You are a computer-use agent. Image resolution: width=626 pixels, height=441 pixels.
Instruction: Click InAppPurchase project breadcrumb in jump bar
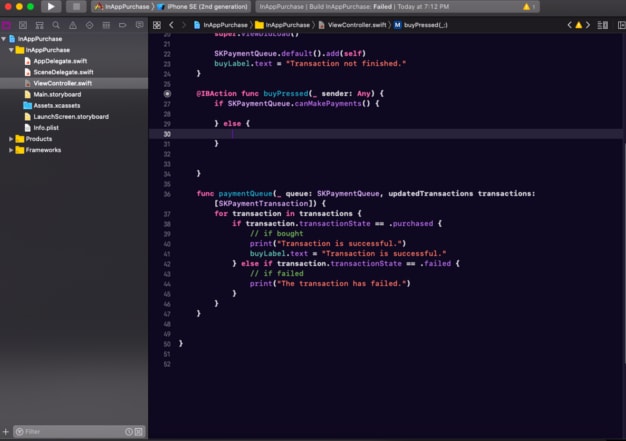[x=220, y=25]
